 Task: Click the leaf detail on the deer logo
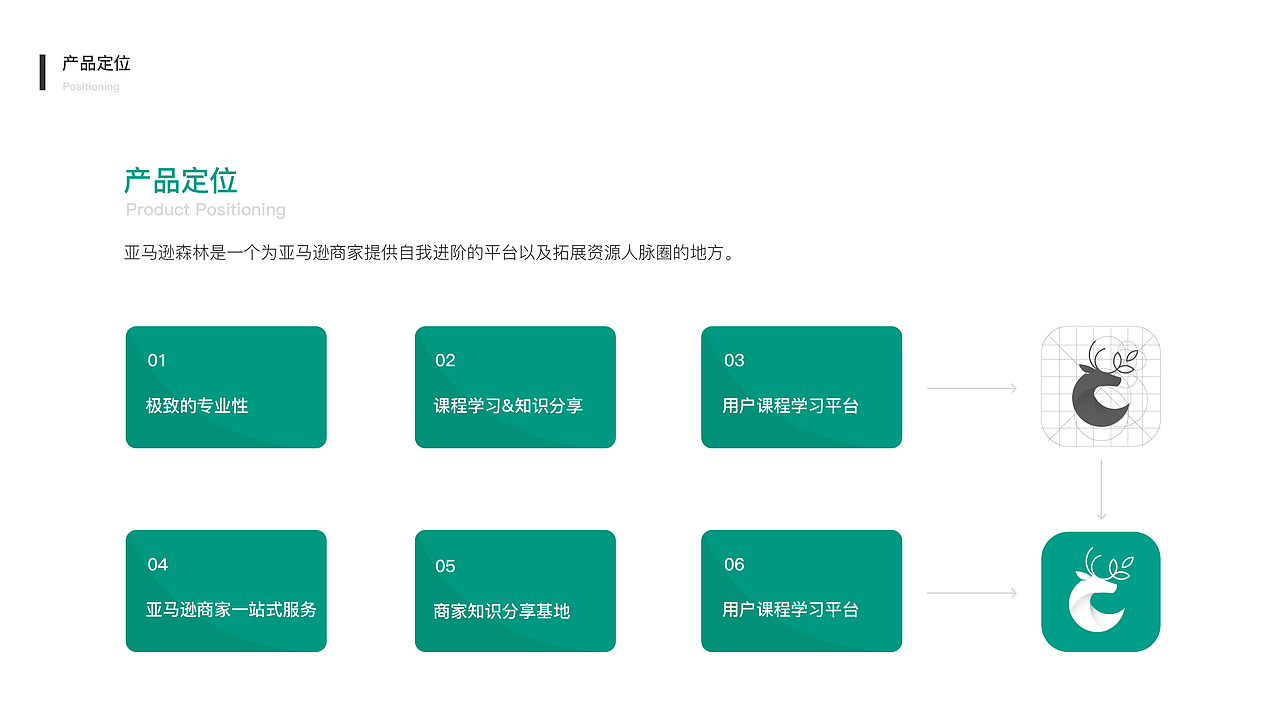coord(1116,360)
